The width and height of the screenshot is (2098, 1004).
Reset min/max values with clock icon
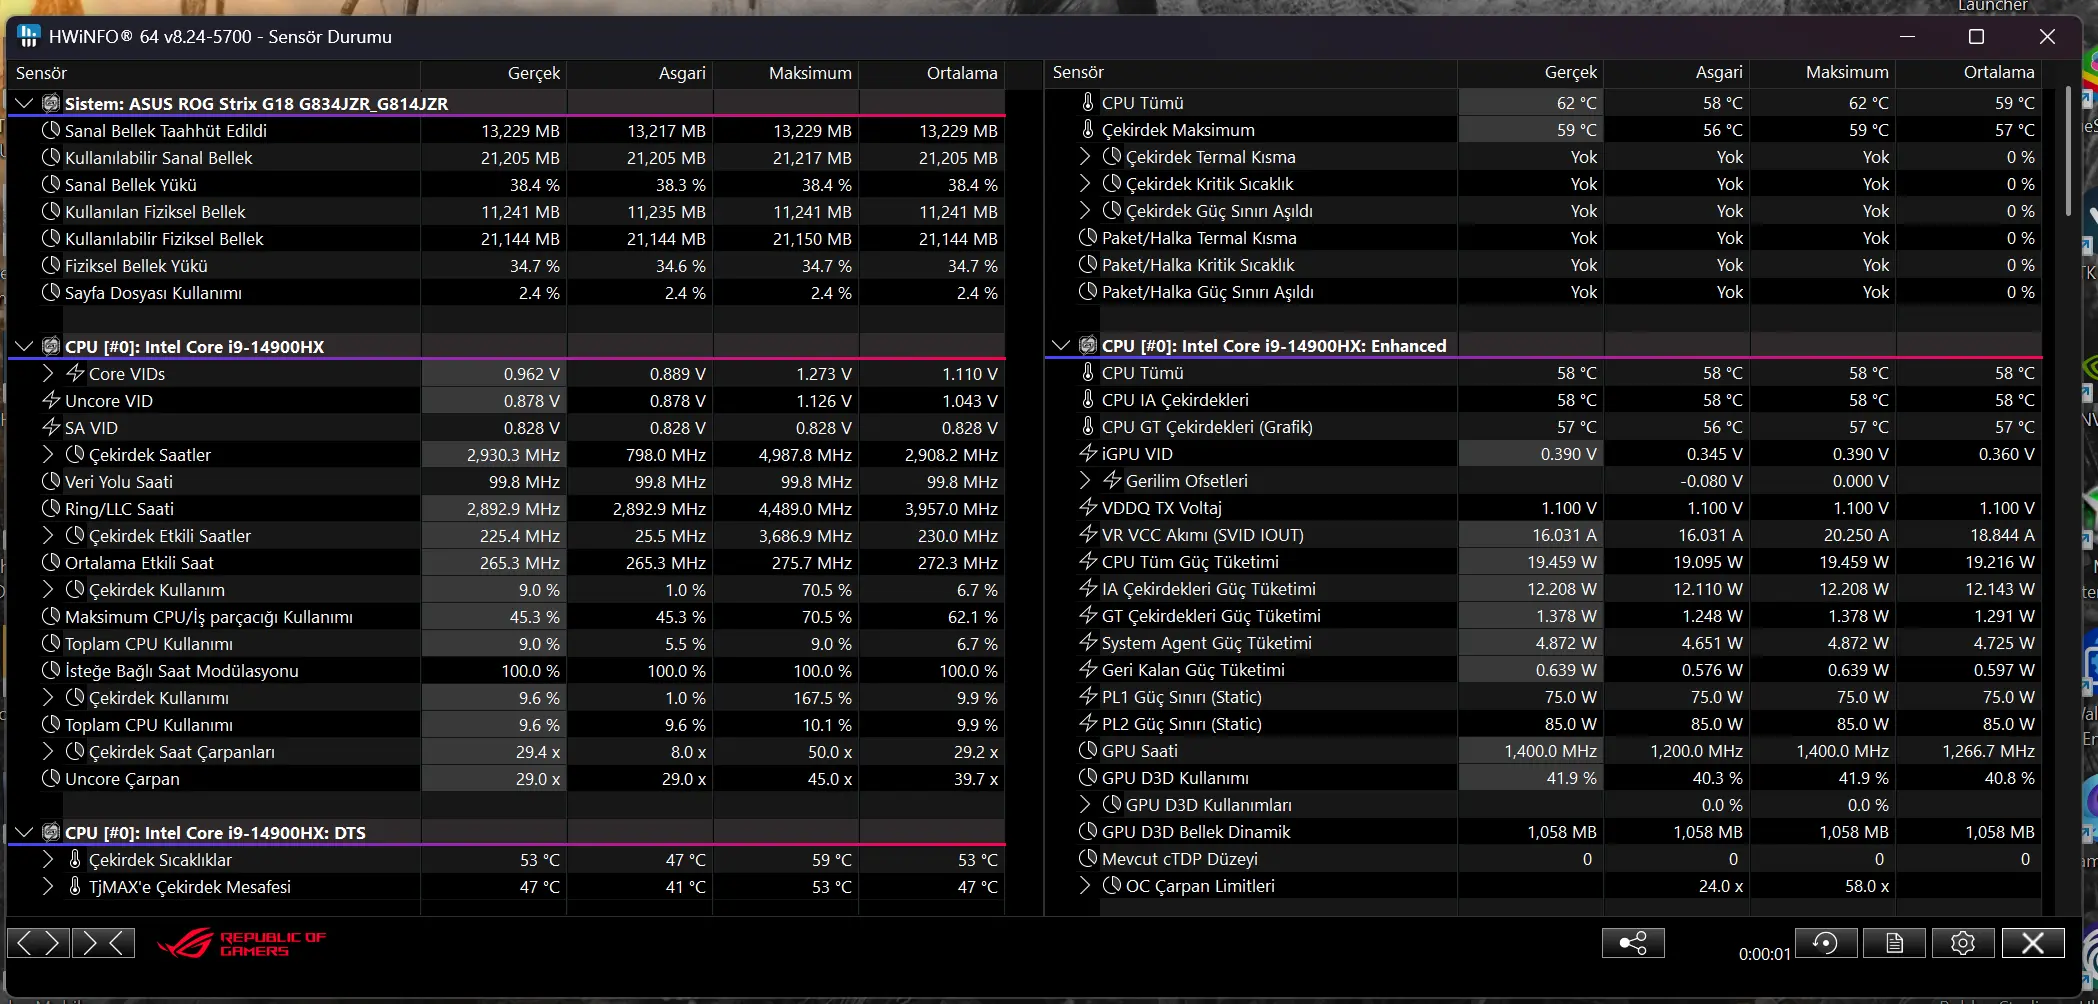pos(1826,943)
